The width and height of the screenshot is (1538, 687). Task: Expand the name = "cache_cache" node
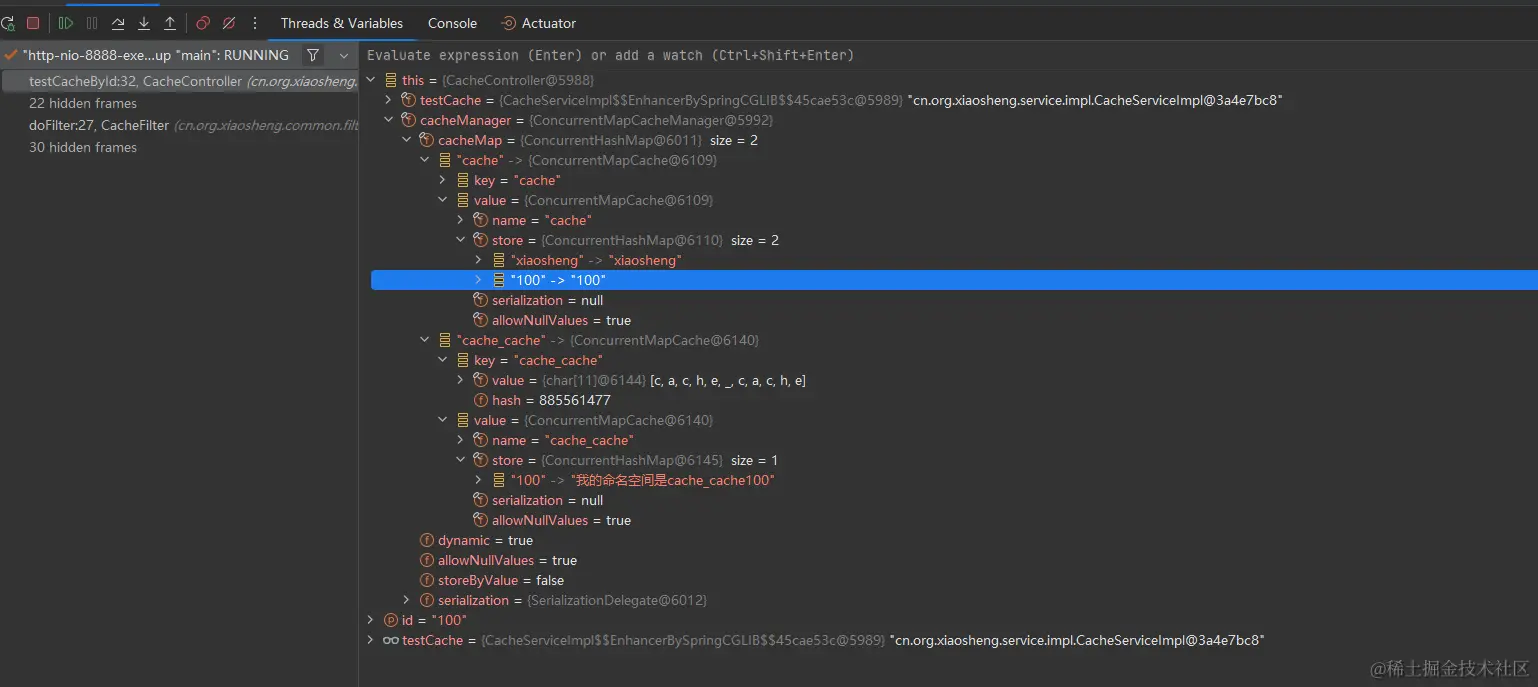461,440
